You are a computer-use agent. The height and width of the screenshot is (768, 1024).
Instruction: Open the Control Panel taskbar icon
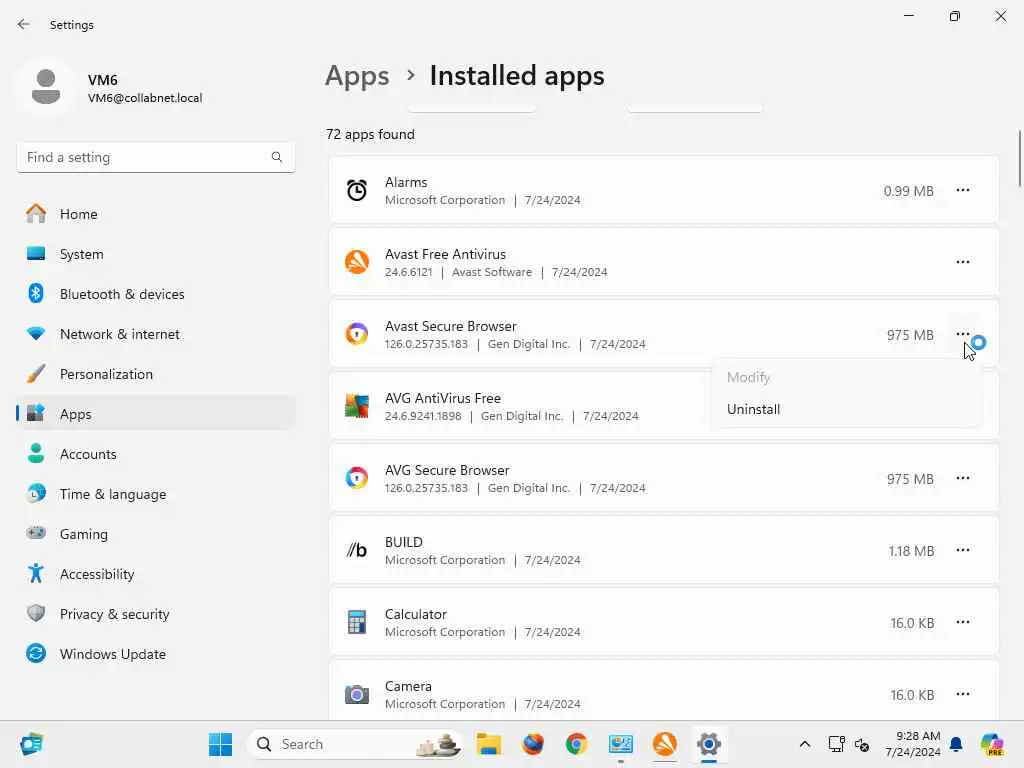click(x=620, y=744)
